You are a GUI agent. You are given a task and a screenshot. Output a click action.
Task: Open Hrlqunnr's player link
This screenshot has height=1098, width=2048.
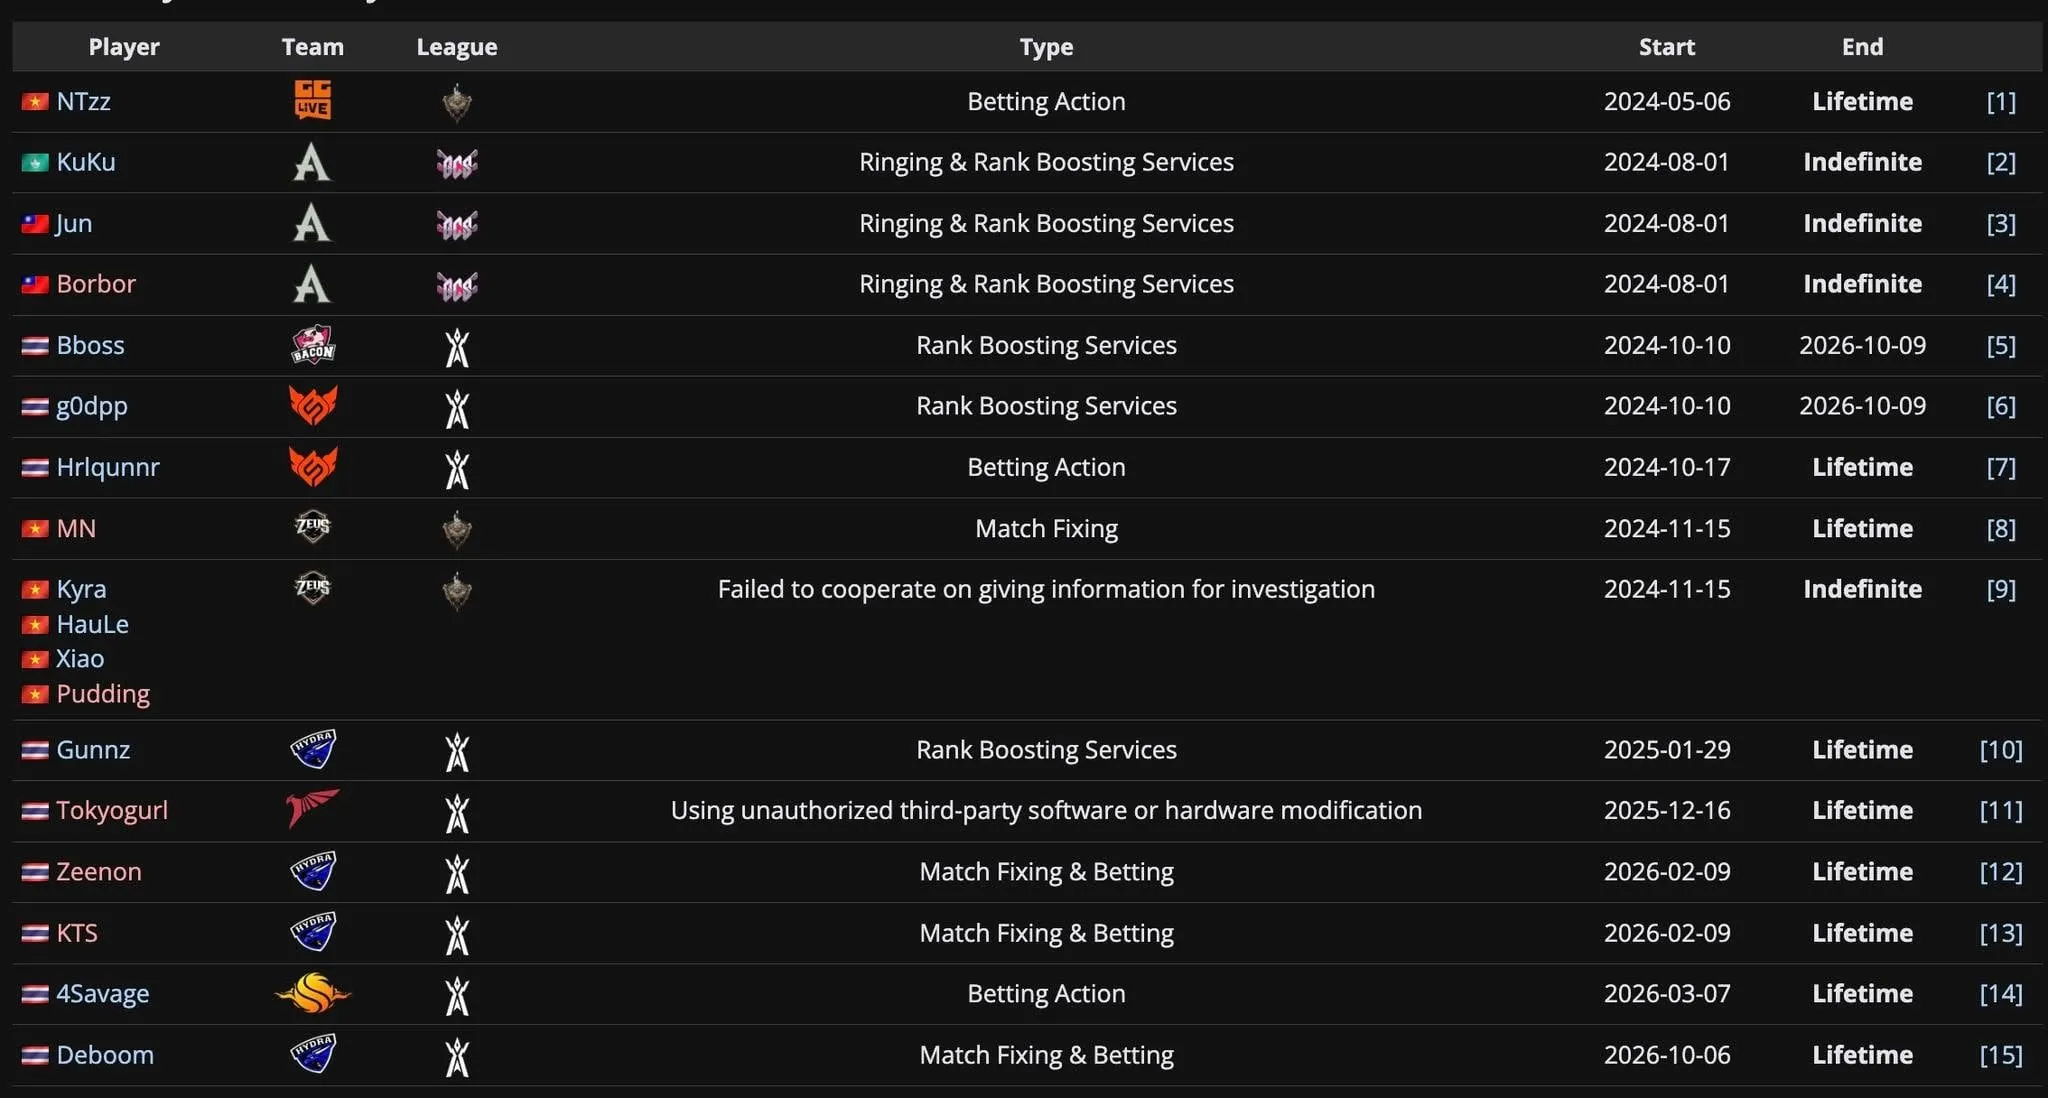108,467
